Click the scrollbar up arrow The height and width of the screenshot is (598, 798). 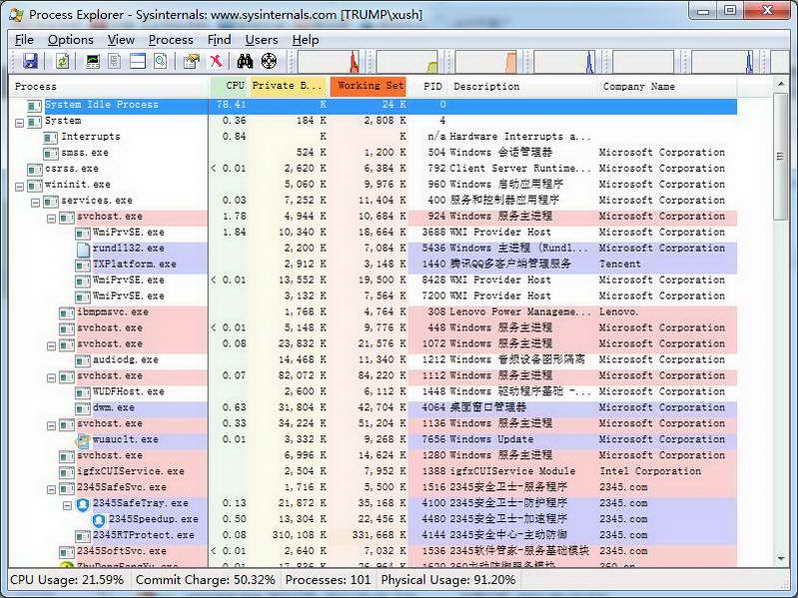(780, 83)
